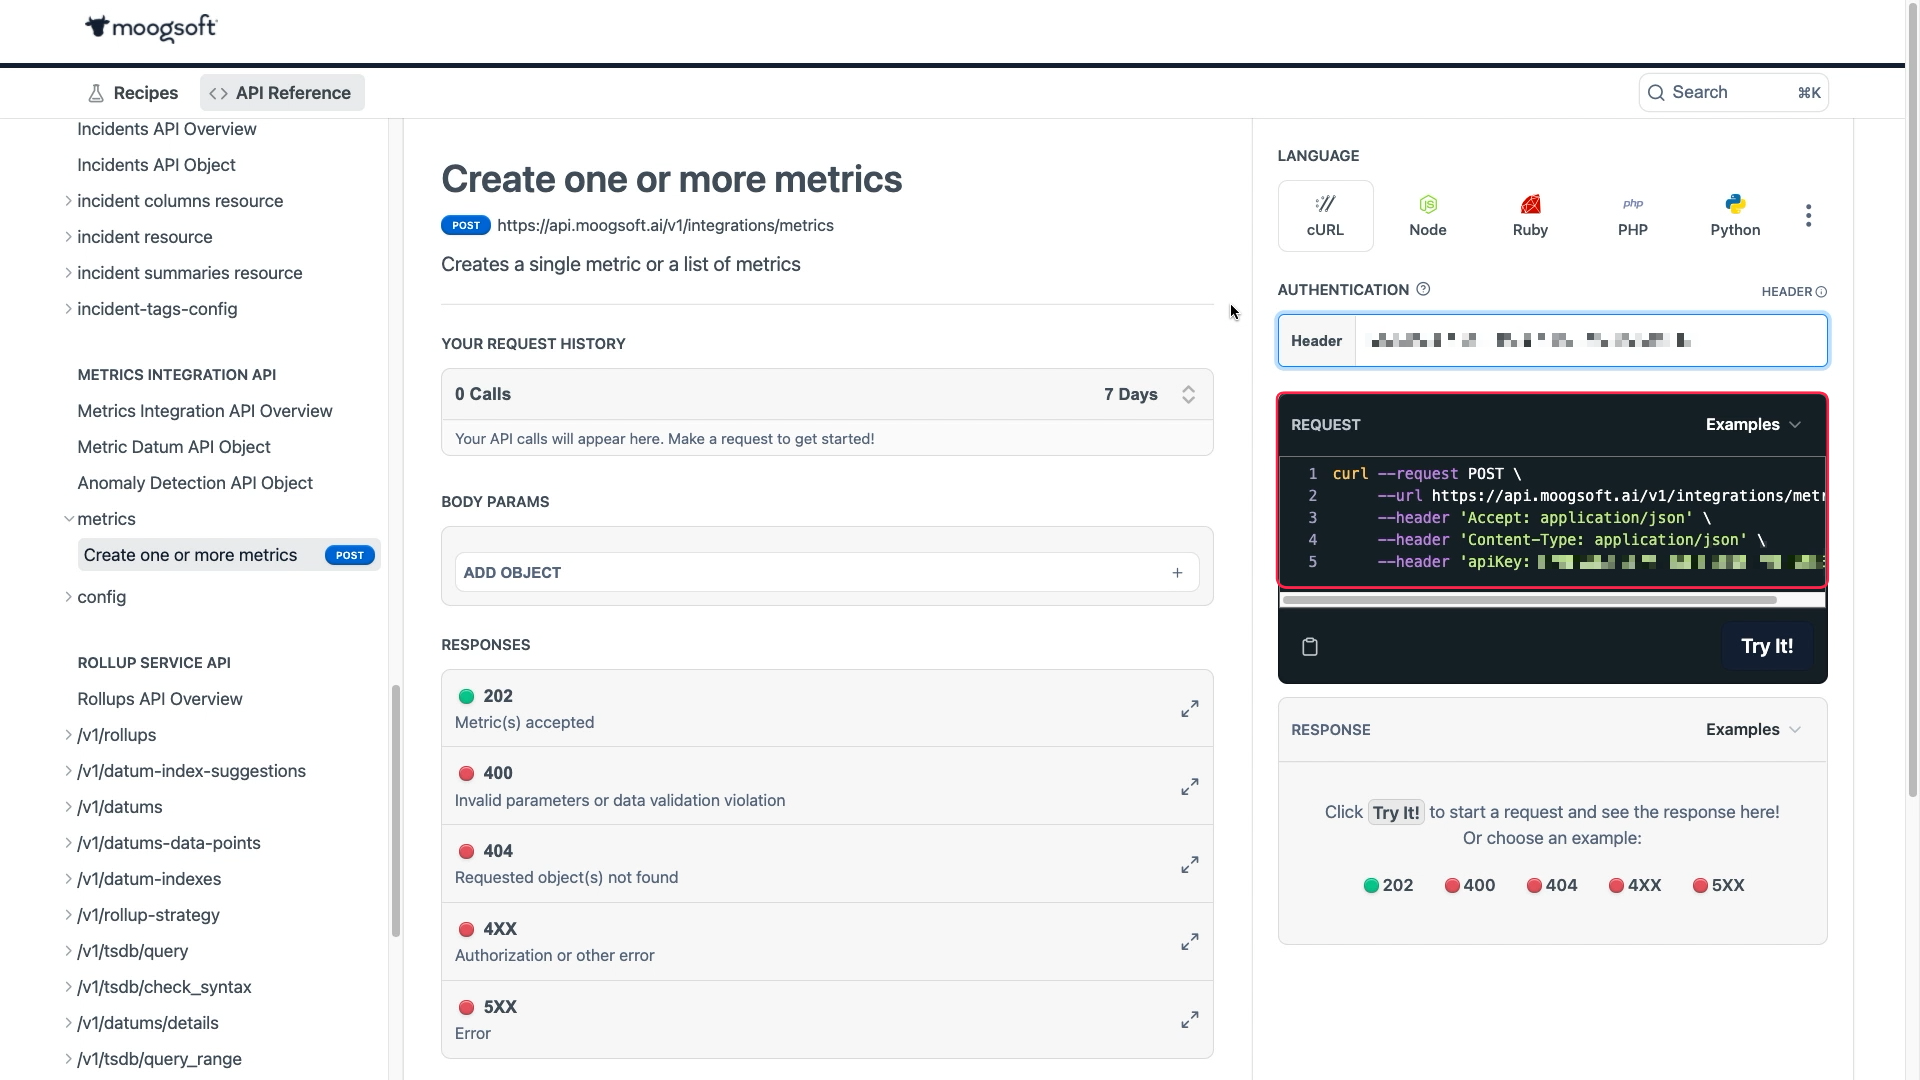
Task: Expand the 400 response details
Action: pyautogui.click(x=1189, y=787)
